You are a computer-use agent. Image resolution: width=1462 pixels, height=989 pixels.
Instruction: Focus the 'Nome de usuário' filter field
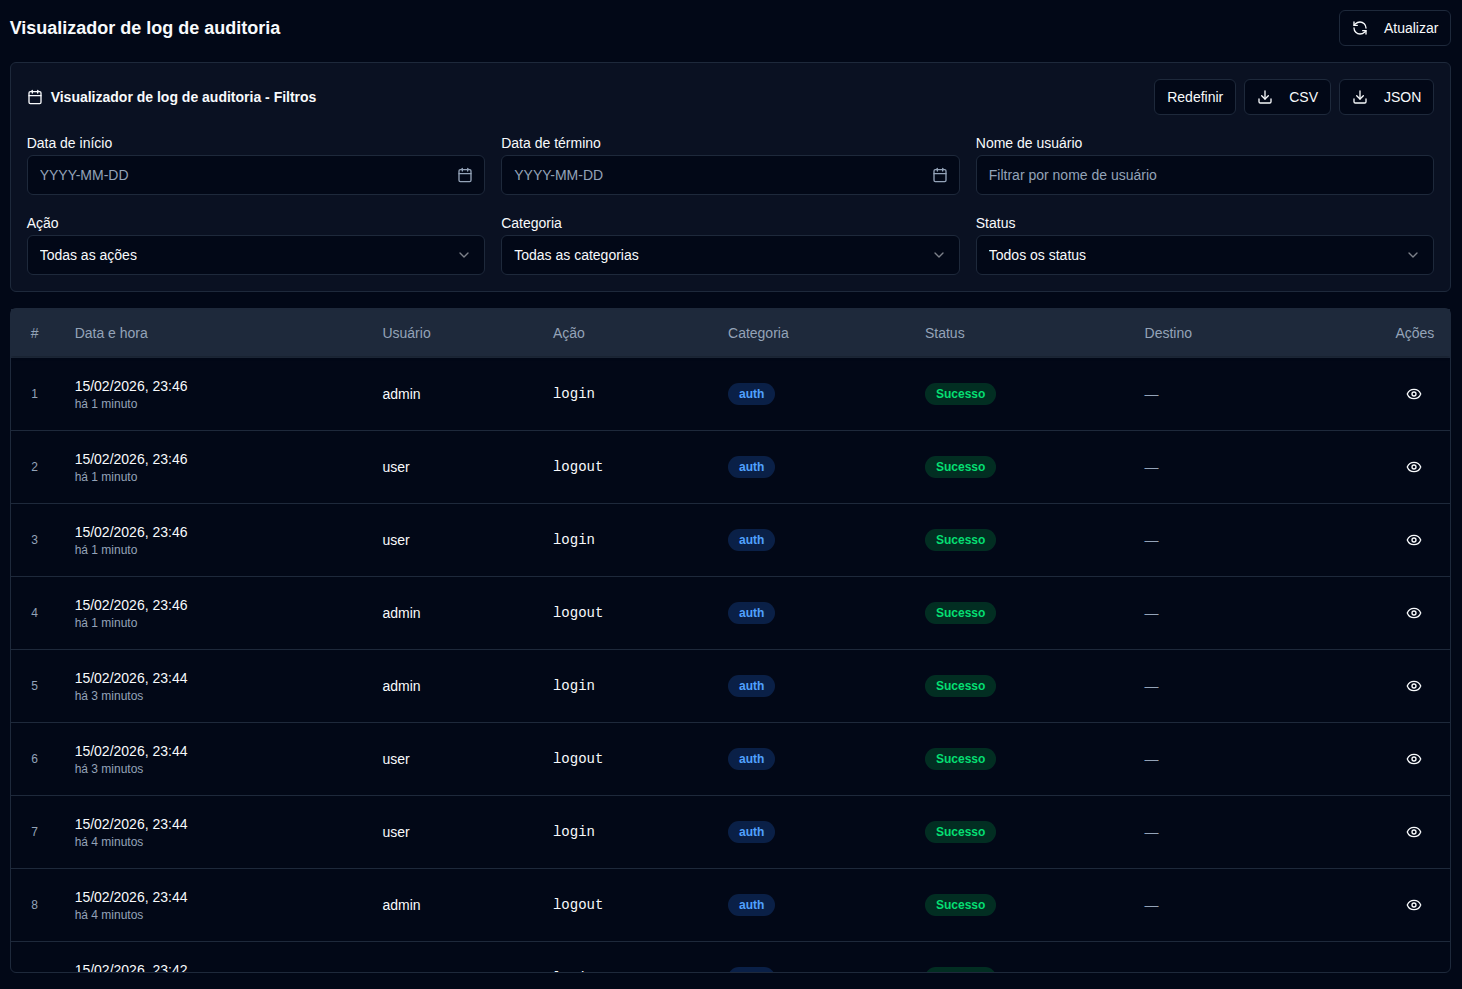point(1203,175)
